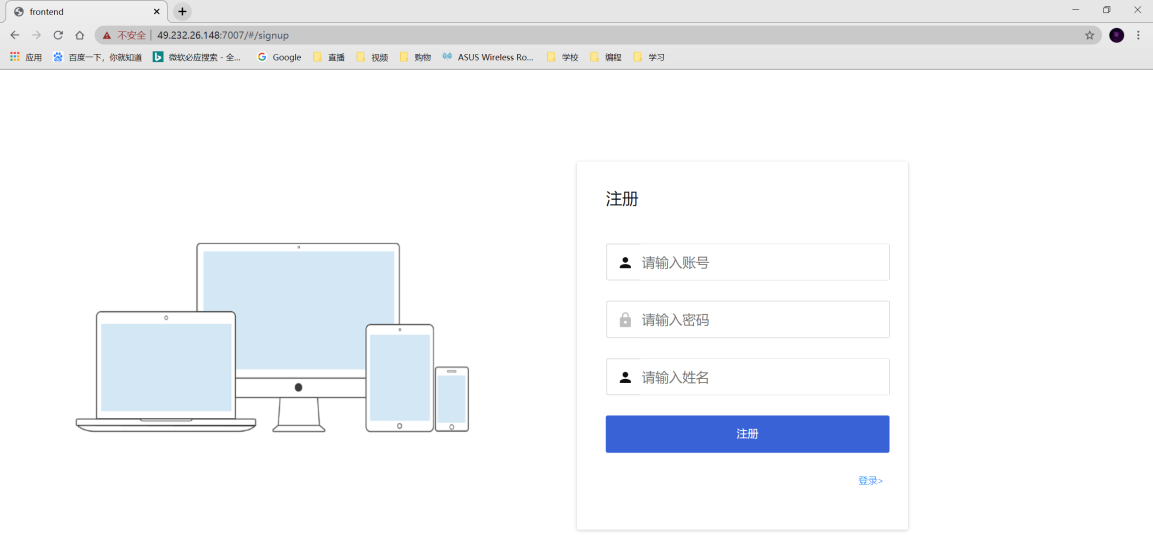Click the not-secure warning triangle icon

click(107, 35)
